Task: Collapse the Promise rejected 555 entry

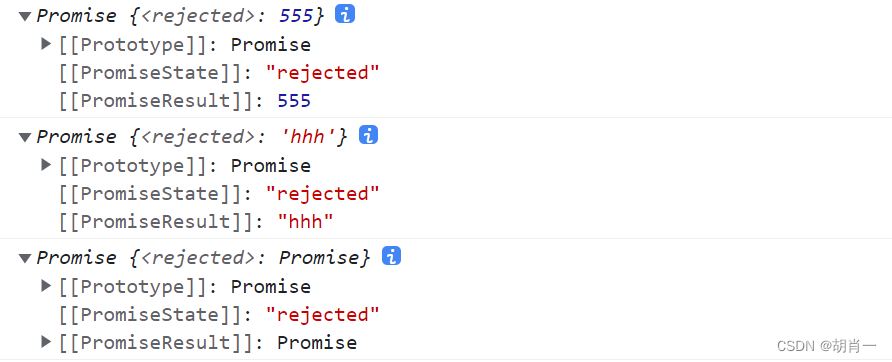Action: [24, 16]
